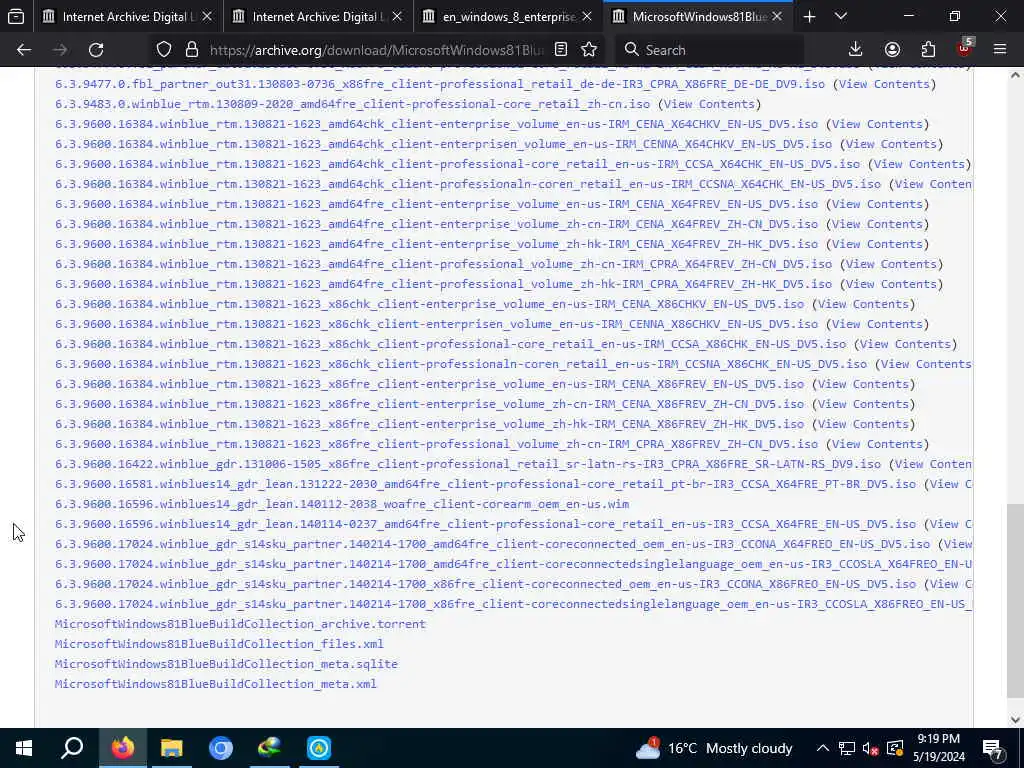Viewport: 1024px width, 768px height.
Task: Open Firefox application hamburger menu
Action: click(999, 50)
